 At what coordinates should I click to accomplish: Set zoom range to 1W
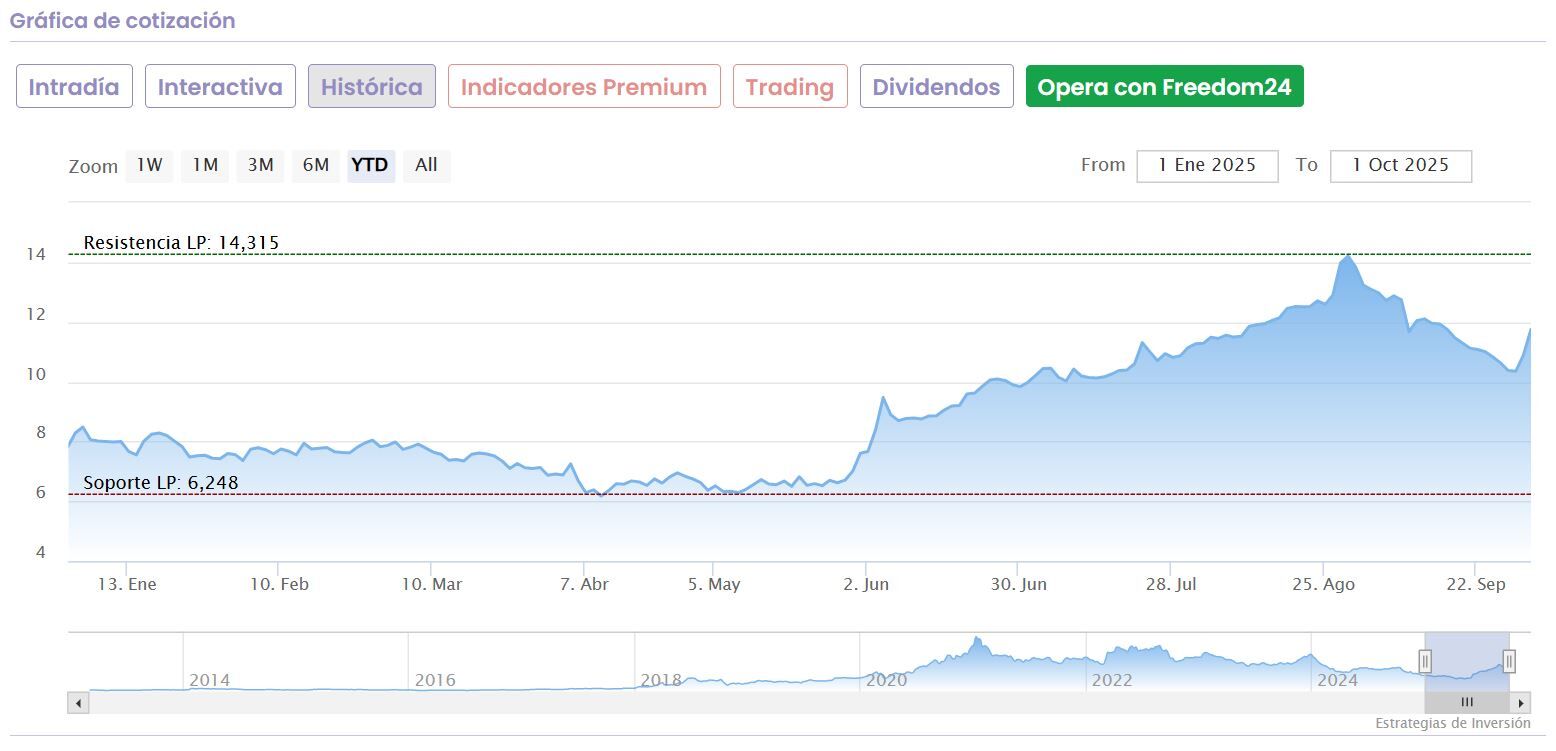tap(149, 165)
